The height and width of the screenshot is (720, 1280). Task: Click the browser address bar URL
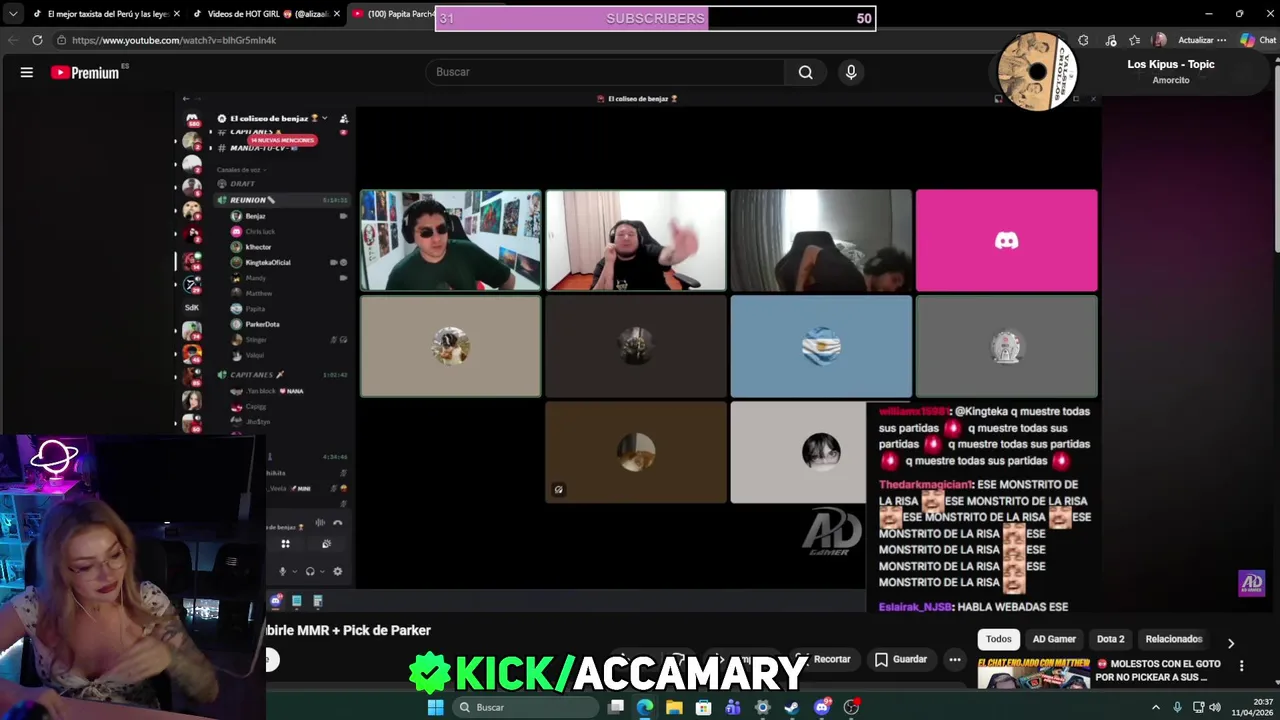(x=174, y=40)
